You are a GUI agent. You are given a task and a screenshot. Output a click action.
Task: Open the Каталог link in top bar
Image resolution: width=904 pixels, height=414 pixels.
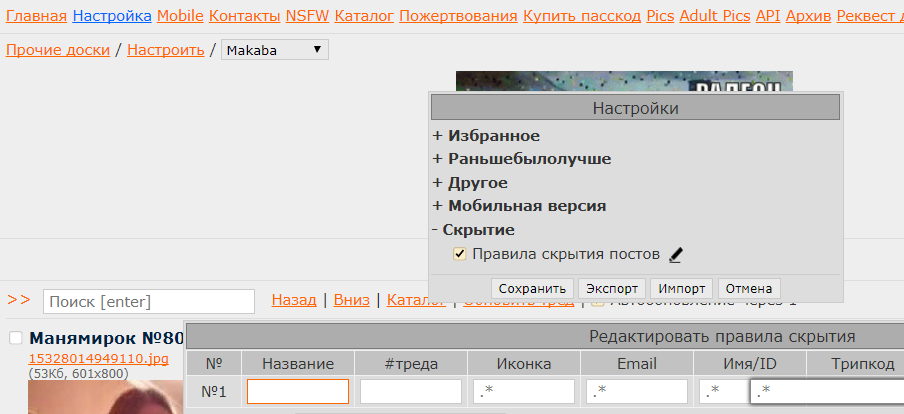[x=364, y=16]
